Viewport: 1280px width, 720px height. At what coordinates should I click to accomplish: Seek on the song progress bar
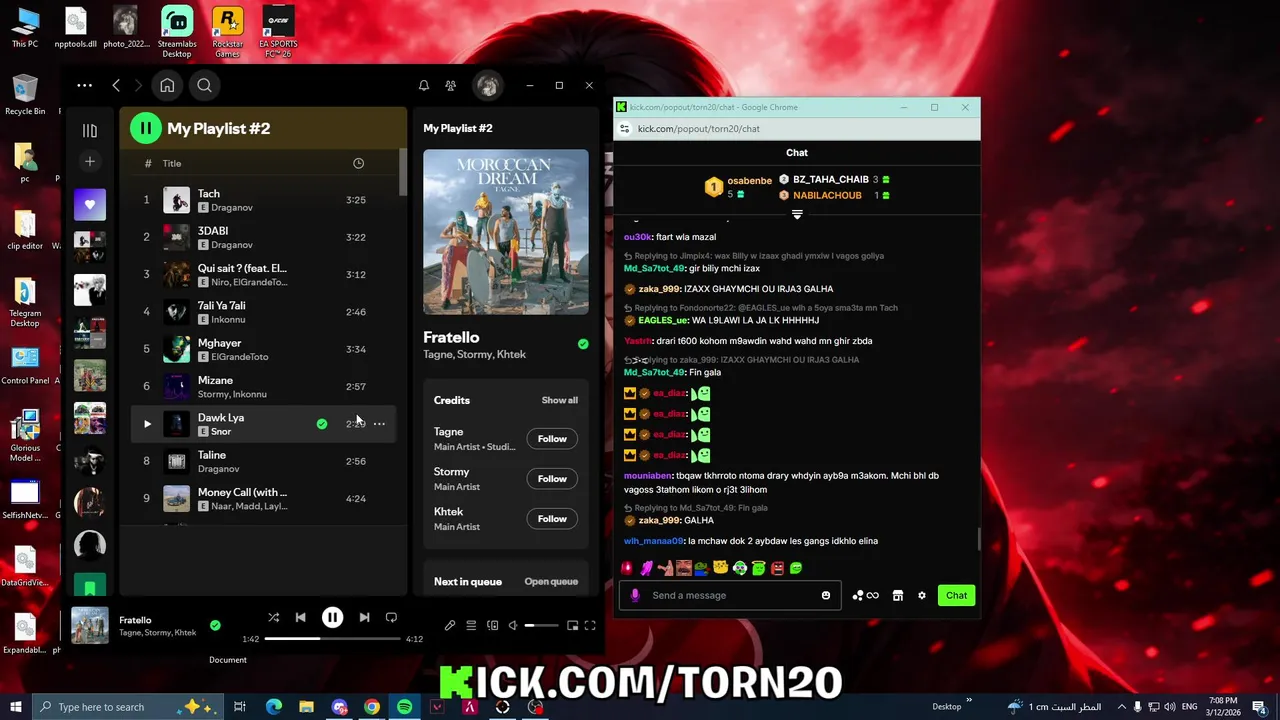point(332,638)
